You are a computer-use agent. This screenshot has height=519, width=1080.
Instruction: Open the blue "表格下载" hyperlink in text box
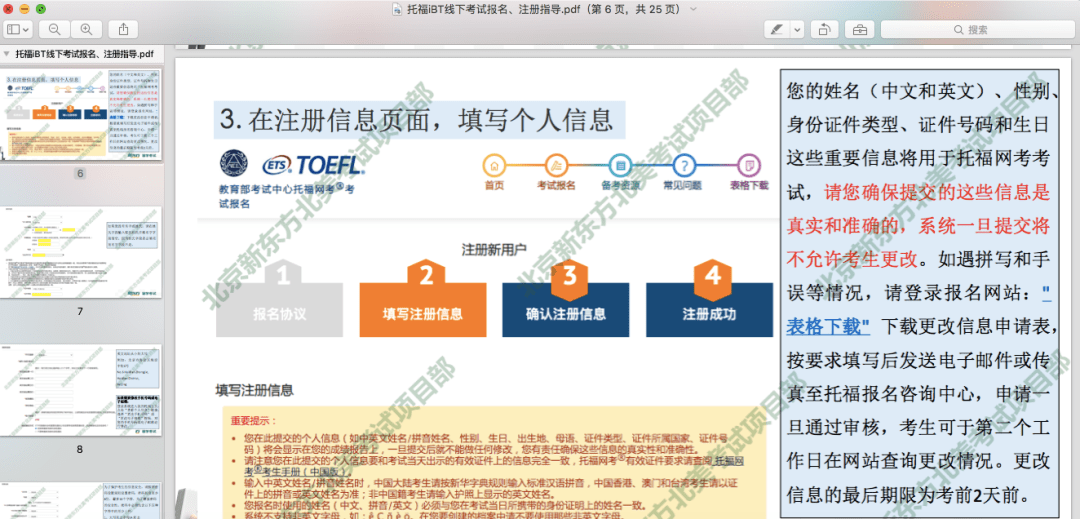[829, 326]
